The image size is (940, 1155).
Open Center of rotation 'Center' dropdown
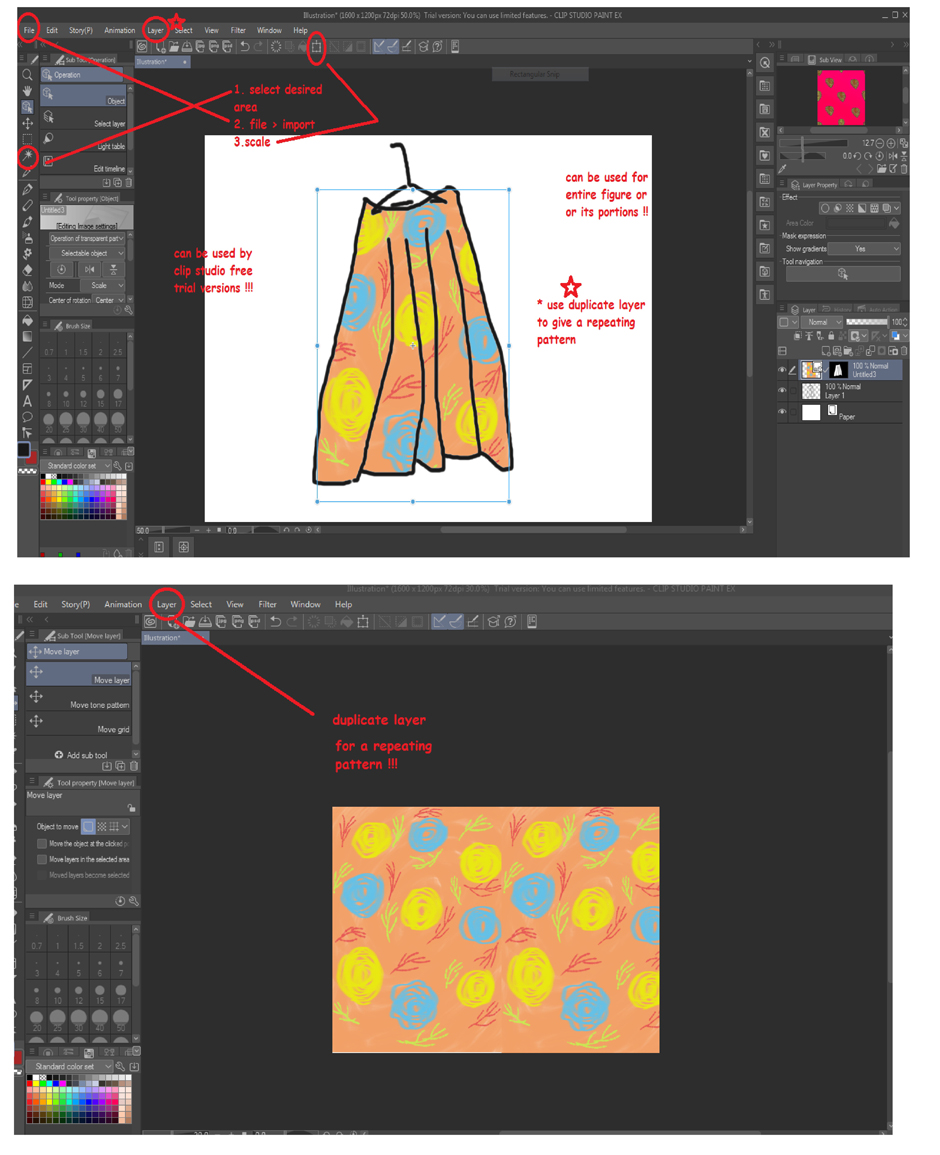coord(109,301)
